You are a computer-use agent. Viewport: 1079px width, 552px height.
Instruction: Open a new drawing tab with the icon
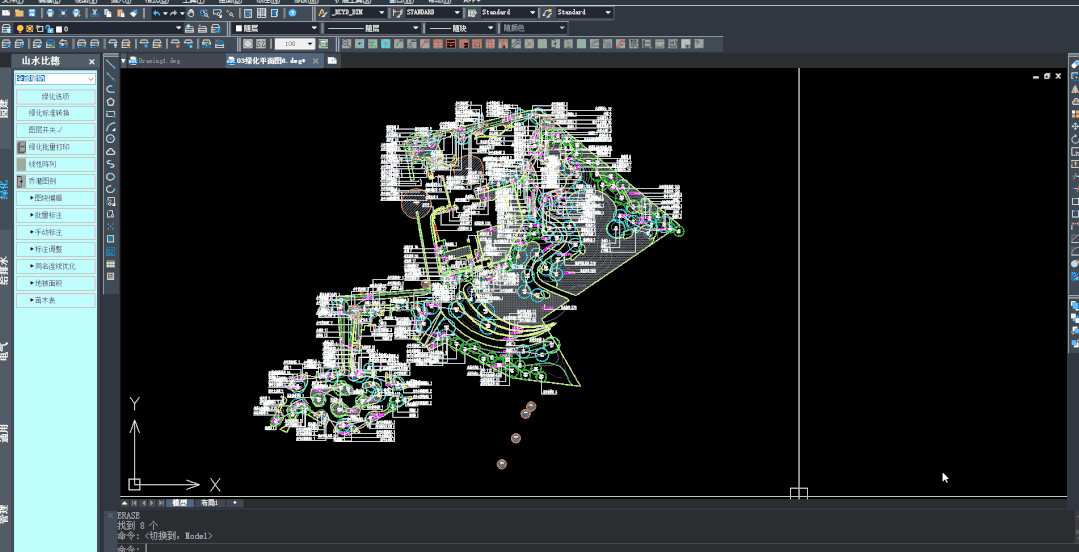point(332,61)
